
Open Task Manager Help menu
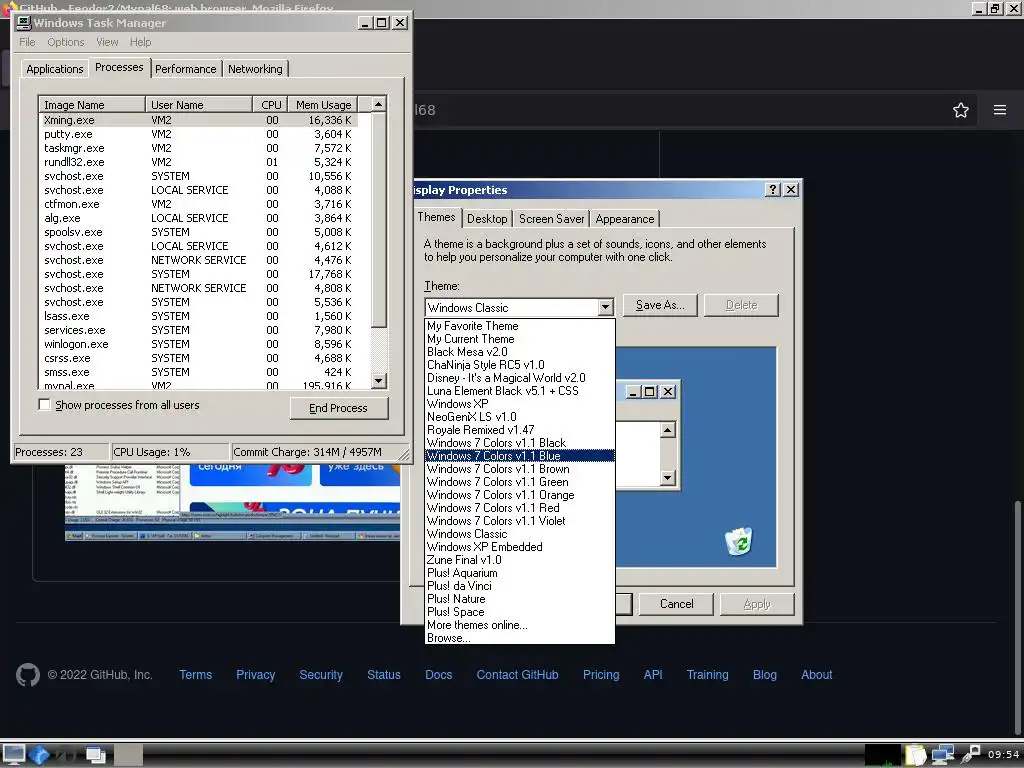140,42
